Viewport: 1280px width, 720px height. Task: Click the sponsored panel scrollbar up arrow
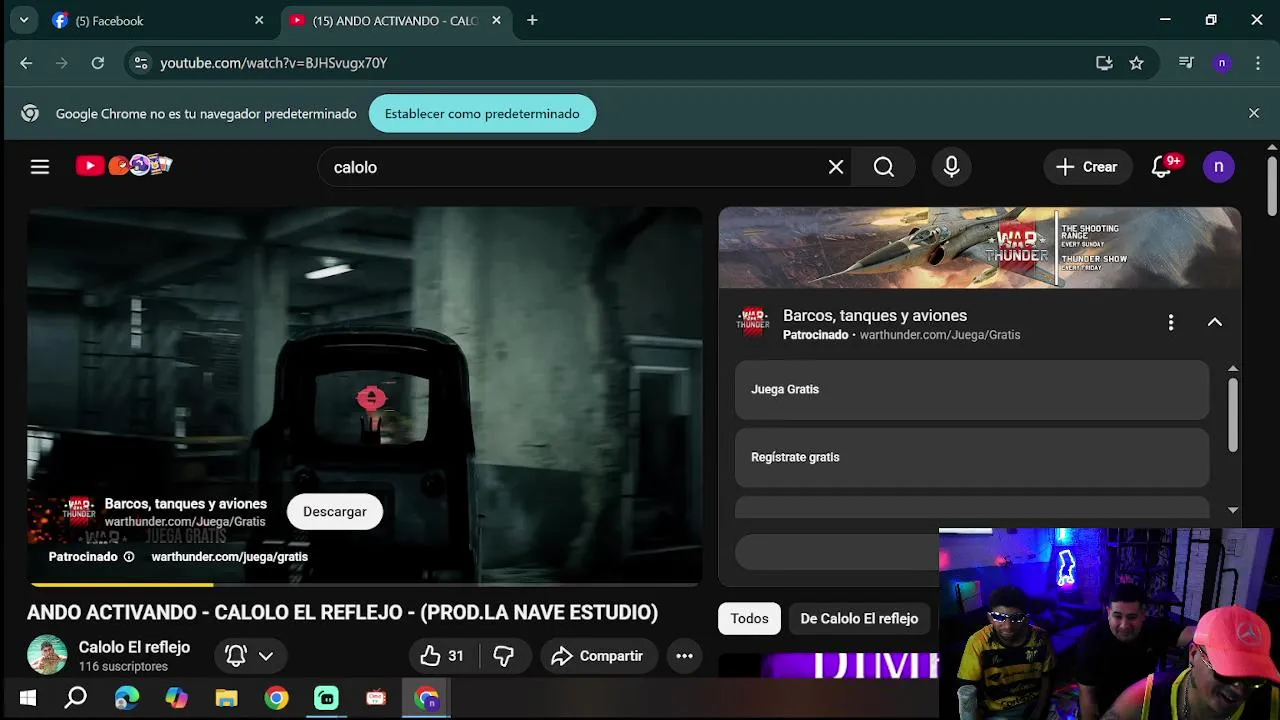(x=1233, y=369)
